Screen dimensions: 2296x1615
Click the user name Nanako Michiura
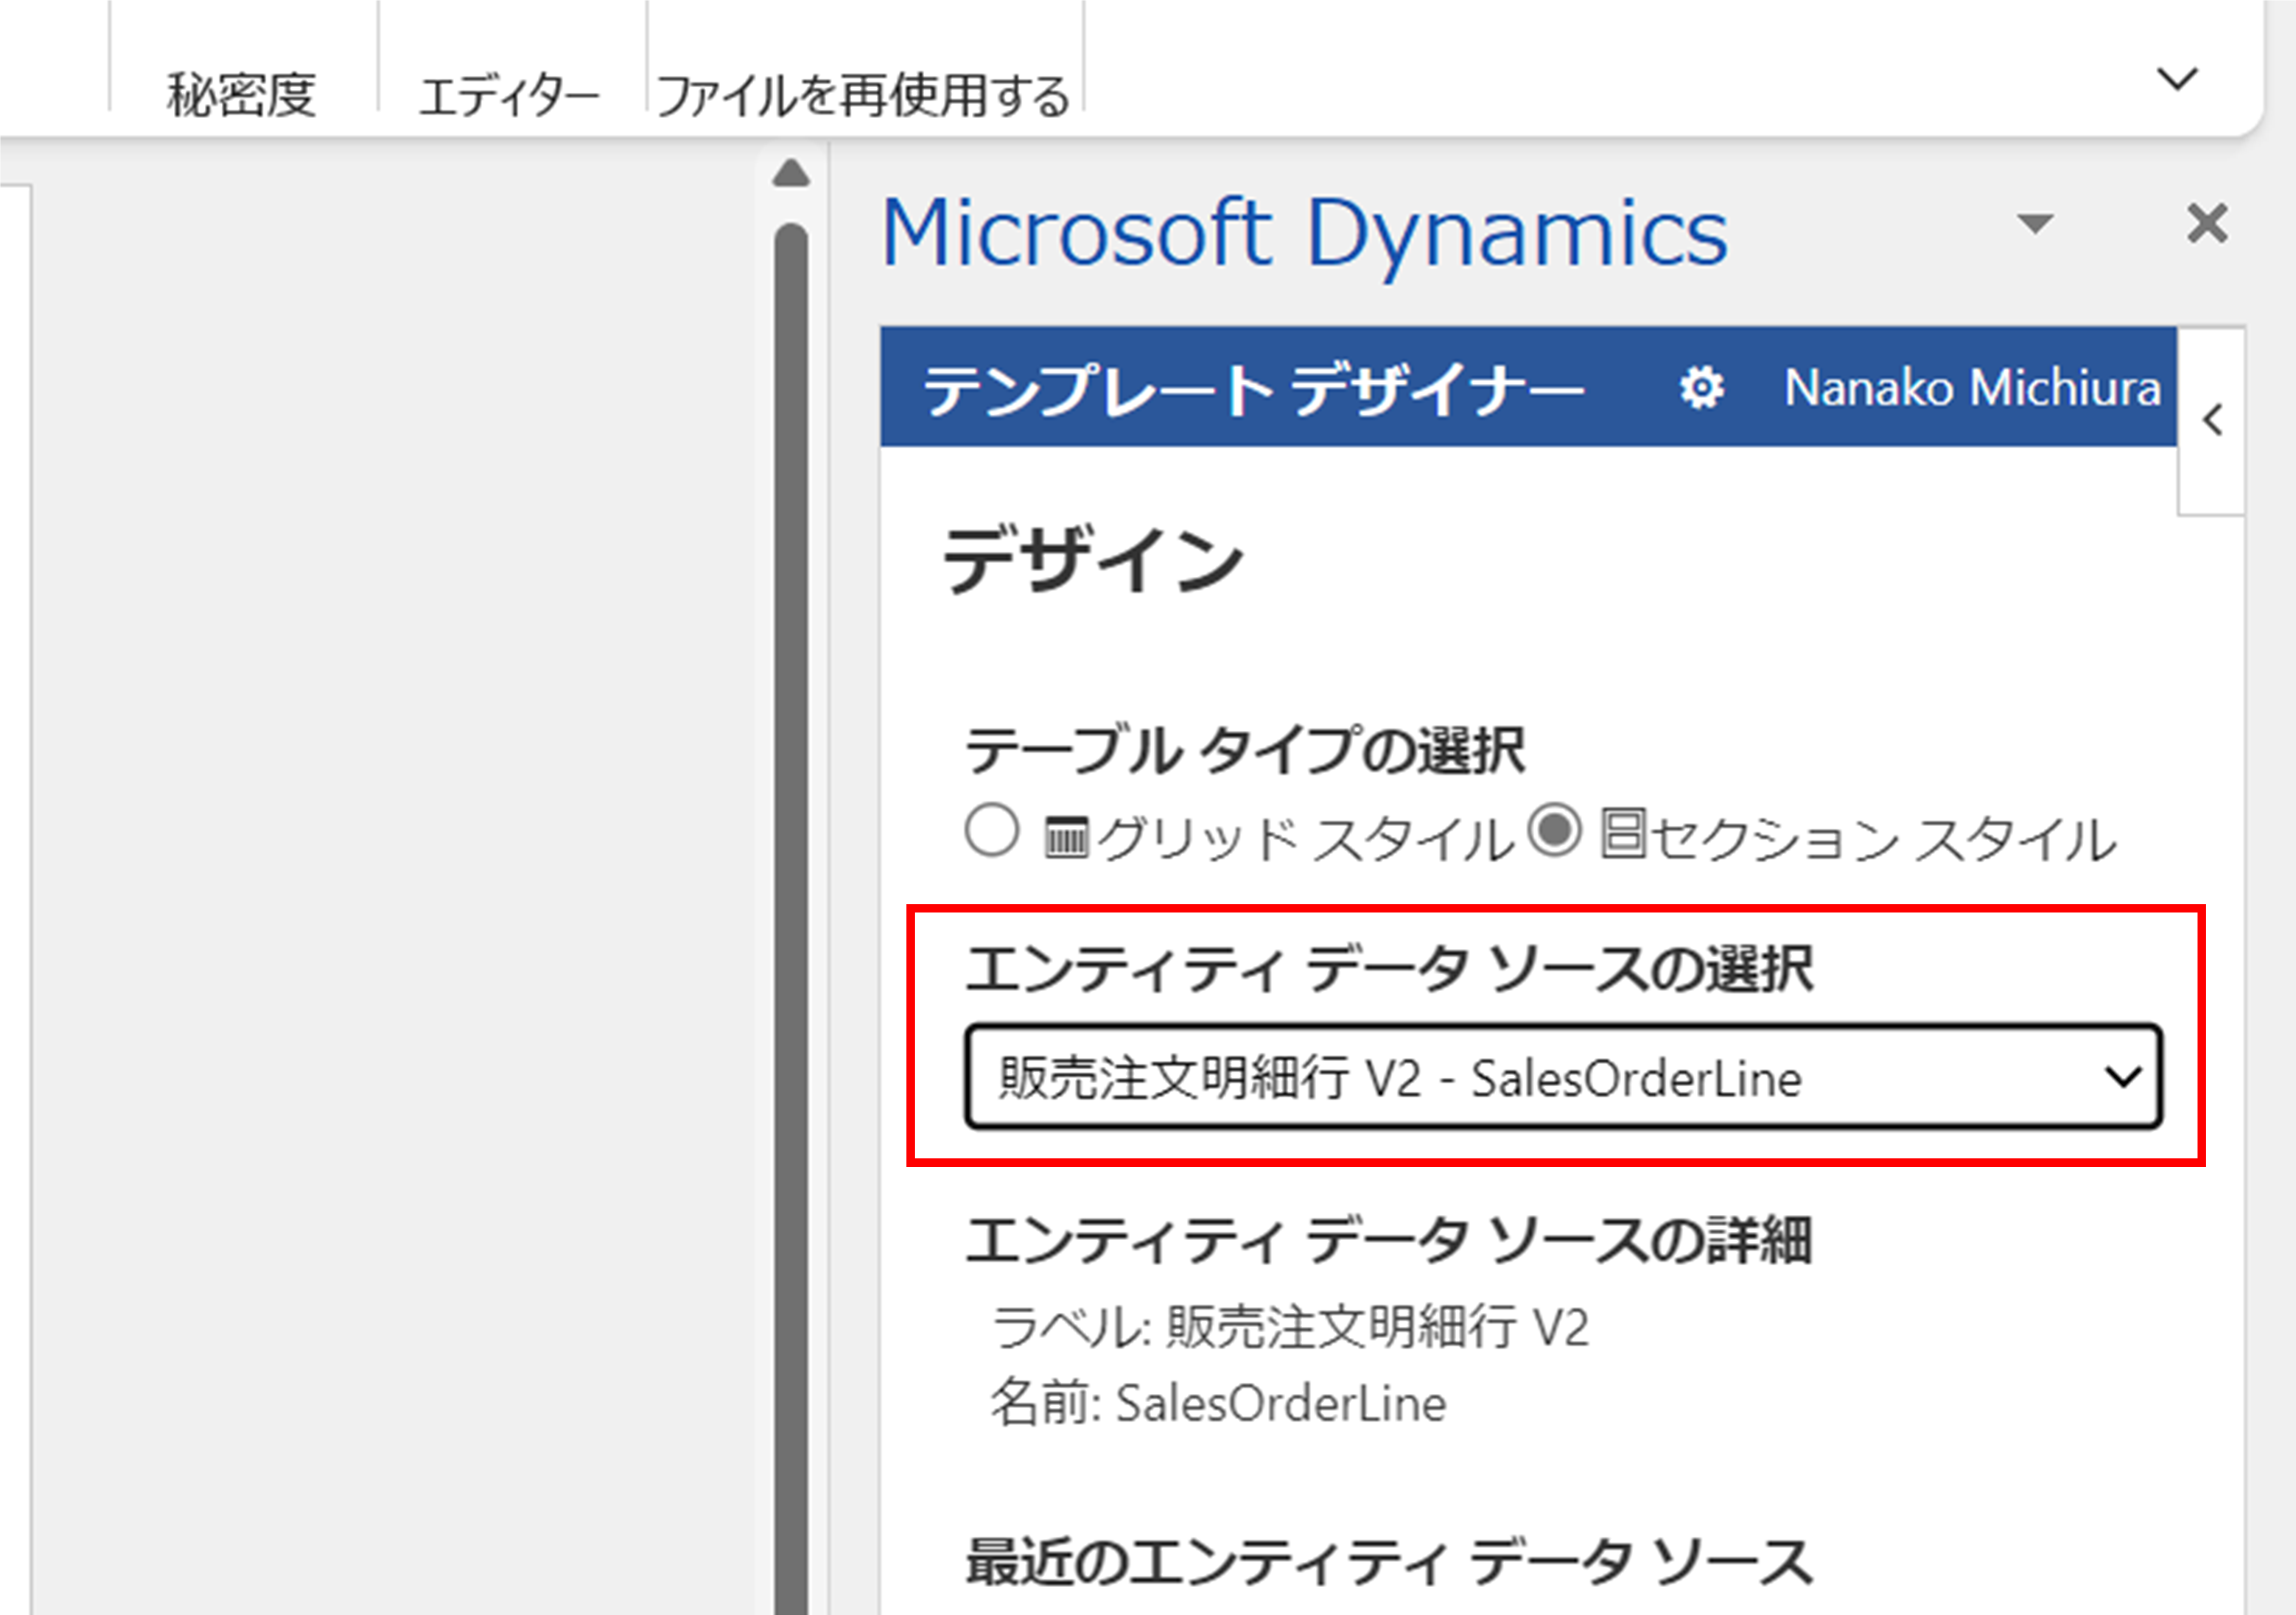(x=1972, y=388)
